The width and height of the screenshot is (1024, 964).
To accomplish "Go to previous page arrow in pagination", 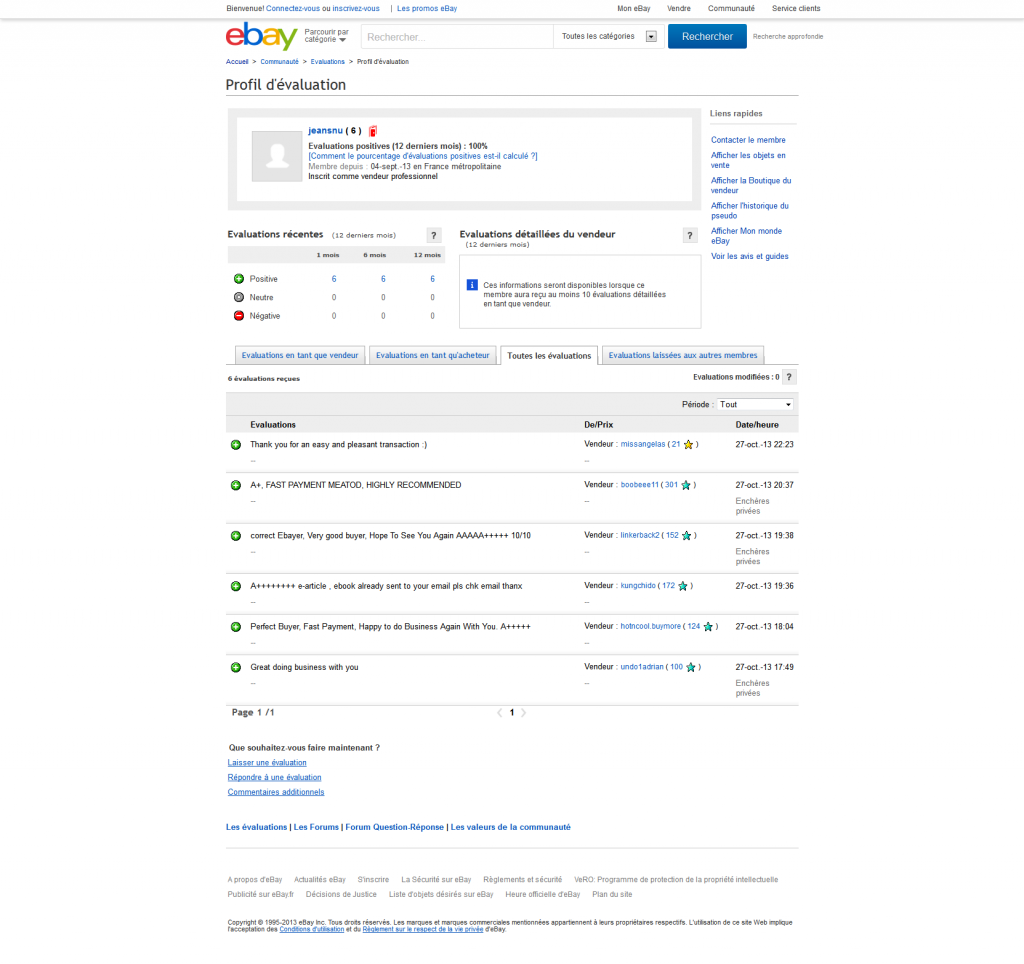I will [x=500, y=713].
